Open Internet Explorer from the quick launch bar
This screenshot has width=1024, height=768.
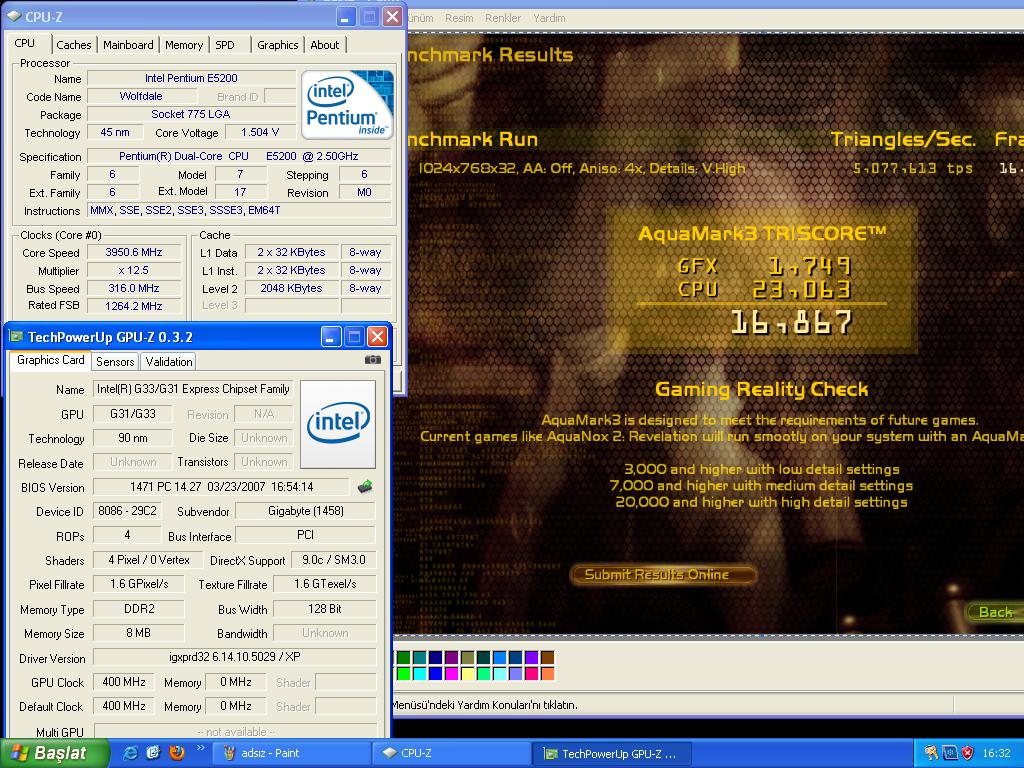pyautogui.click(x=131, y=753)
